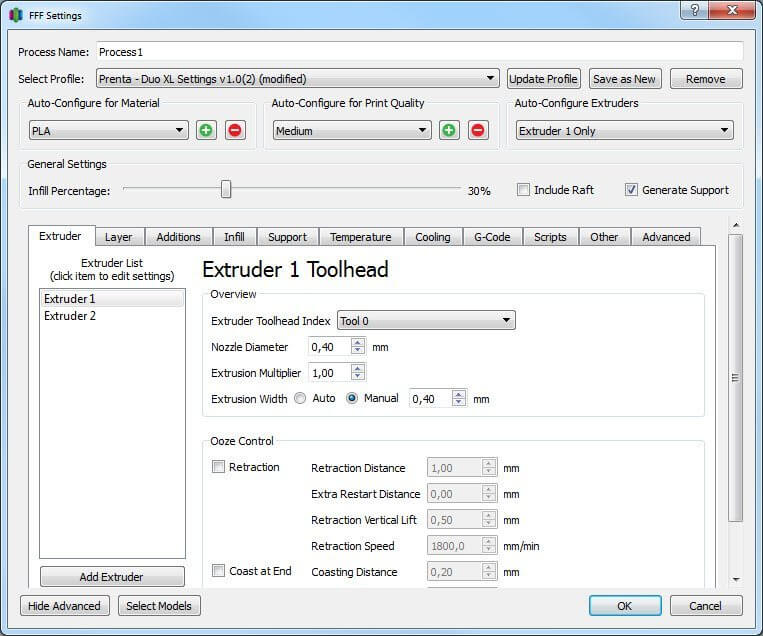Enable the Include Raft checkbox
Image resolution: width=763 pixels, height=636 pixels.
(523, 190)
